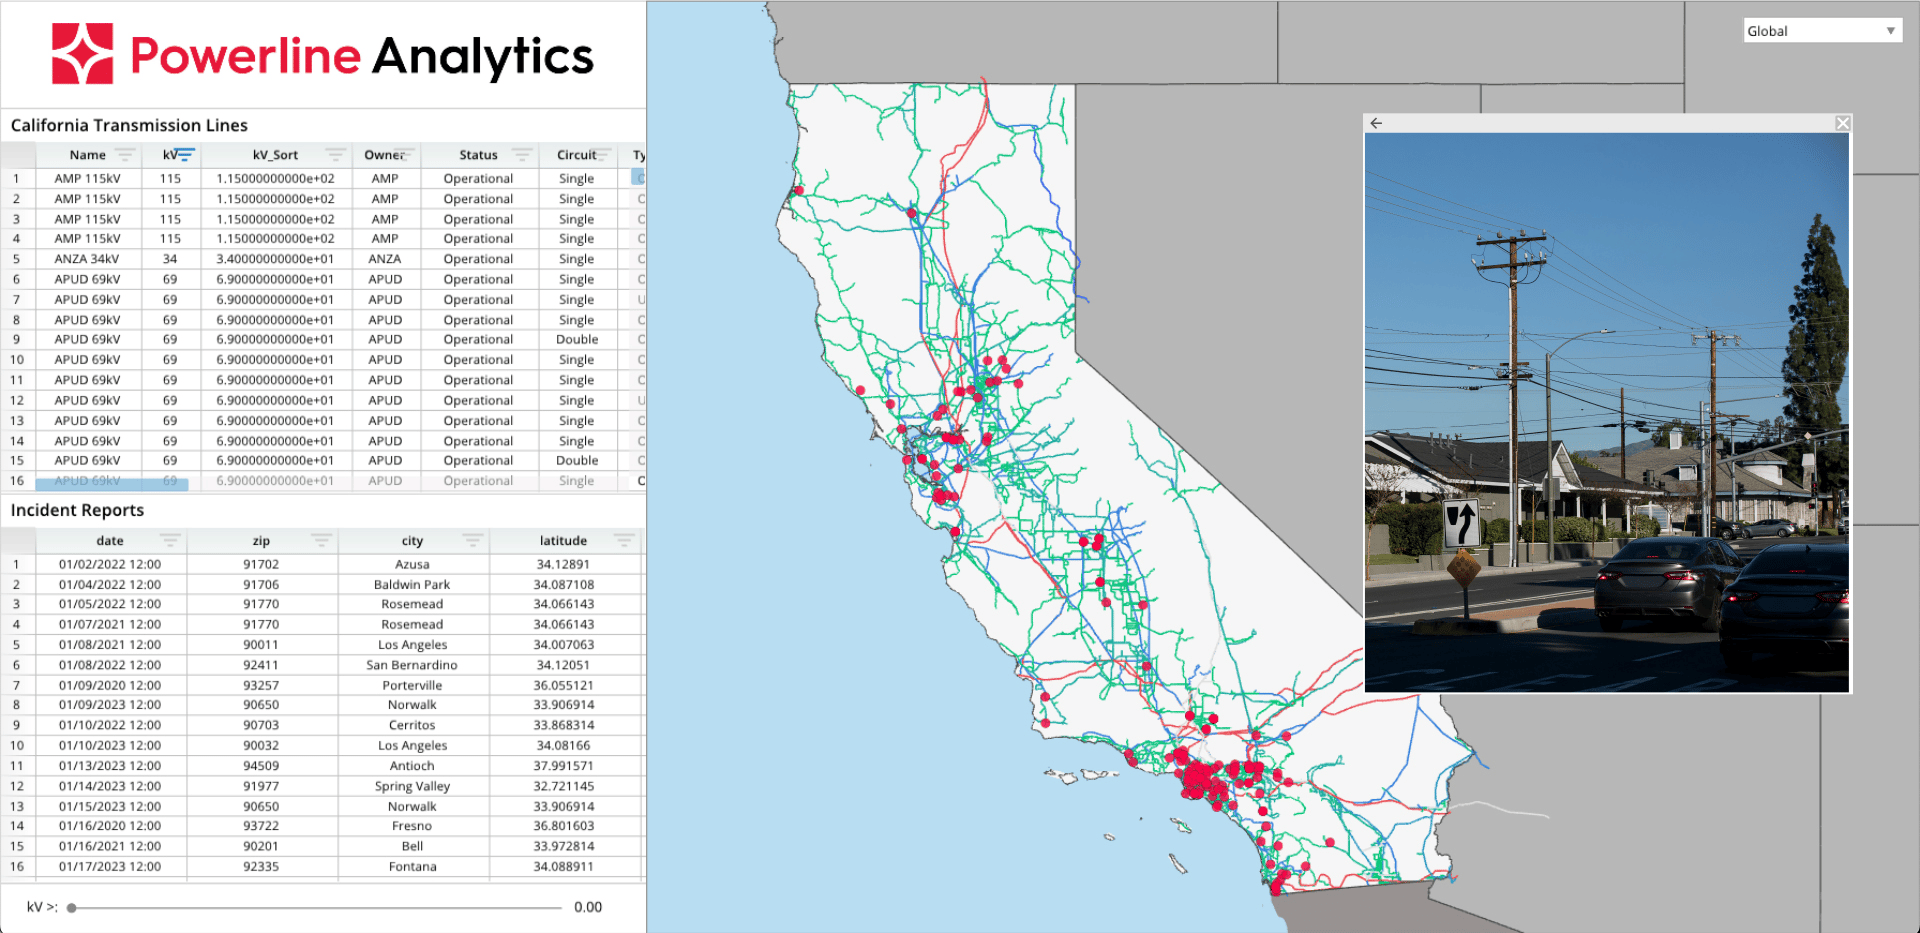This screenshot has width=1920, height=933.
Task: Select the Double circuit cell in row 15
Action: click(x=577, y=461)
